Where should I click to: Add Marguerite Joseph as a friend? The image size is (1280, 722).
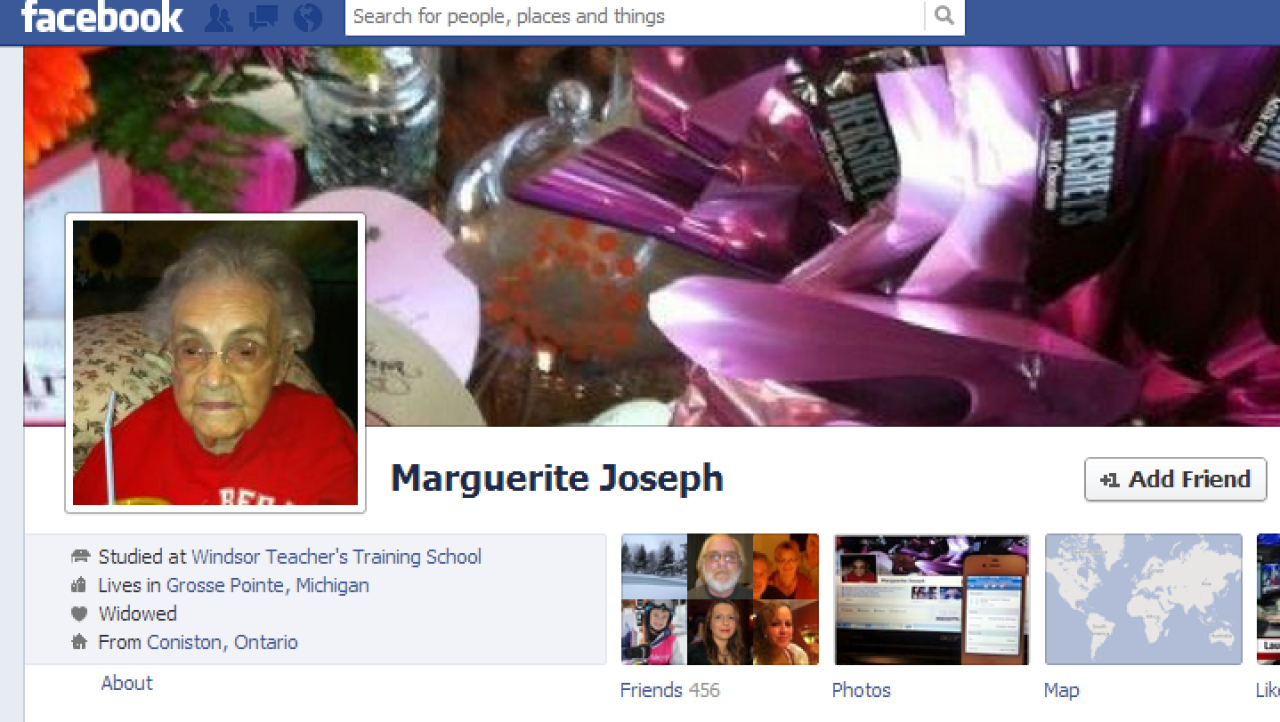pyautogui.click(x=1175, y=479)
